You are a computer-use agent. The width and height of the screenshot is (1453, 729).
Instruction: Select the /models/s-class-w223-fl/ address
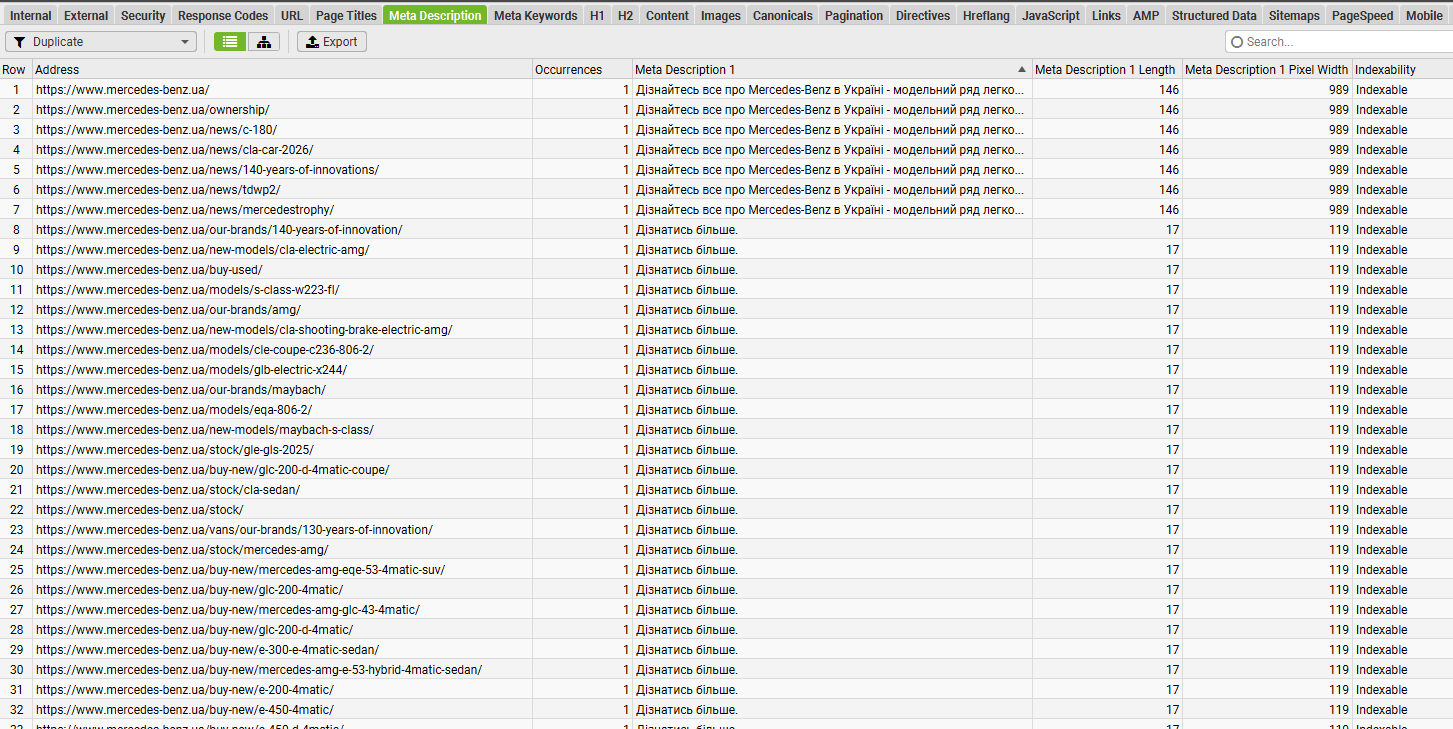[x=187, y=290]
